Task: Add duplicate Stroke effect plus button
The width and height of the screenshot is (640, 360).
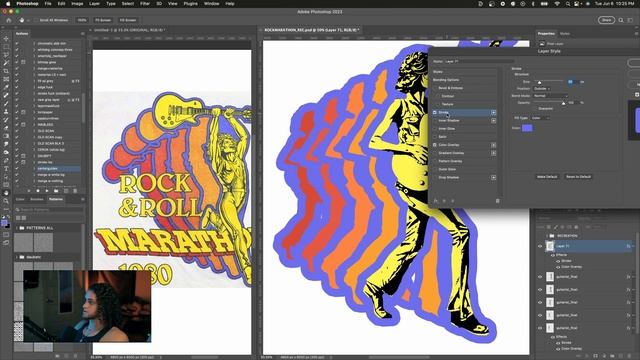Action: click(493, 112)
